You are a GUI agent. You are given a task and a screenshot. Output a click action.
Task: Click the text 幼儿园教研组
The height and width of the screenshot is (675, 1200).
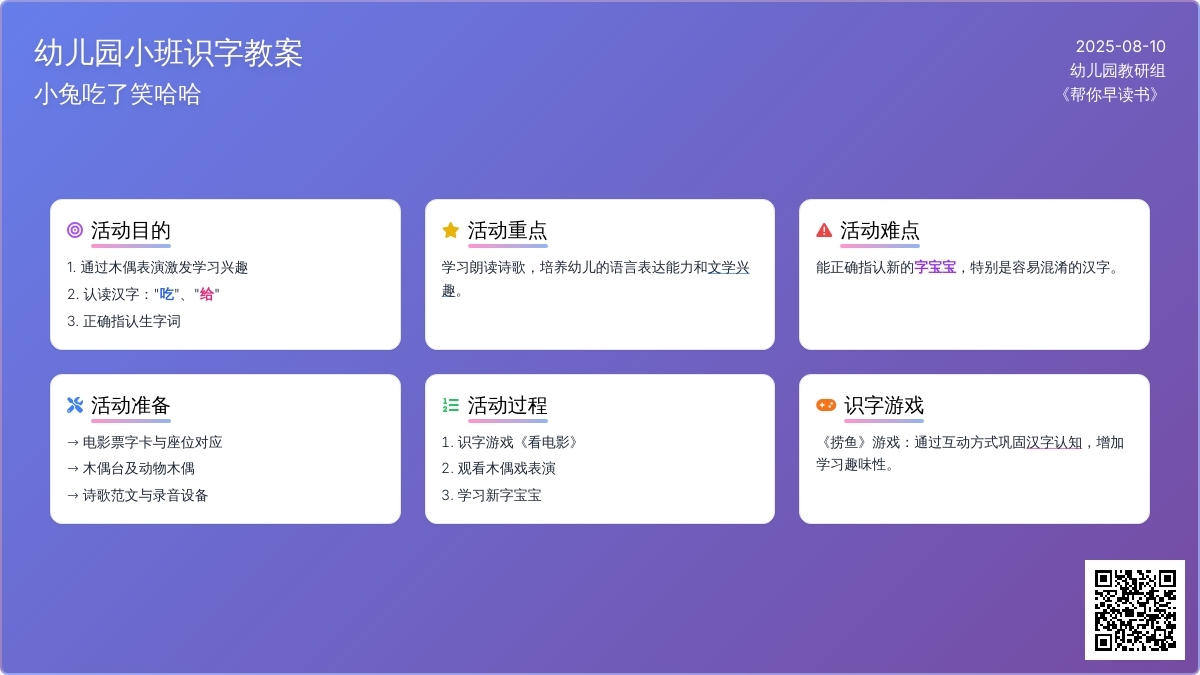1118,70
